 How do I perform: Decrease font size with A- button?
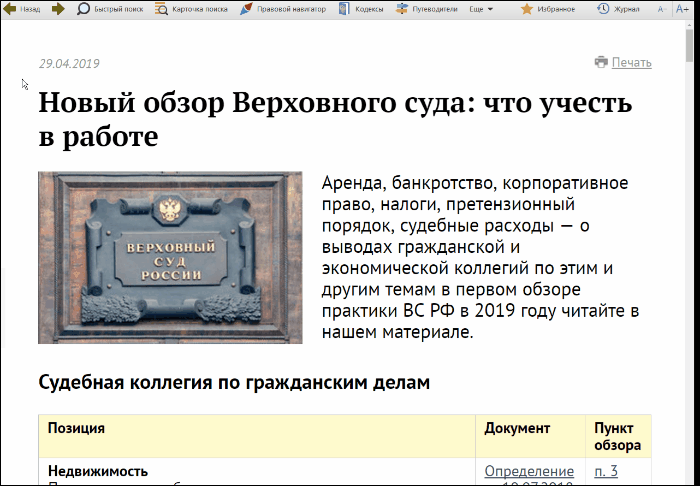coord(662,9)
